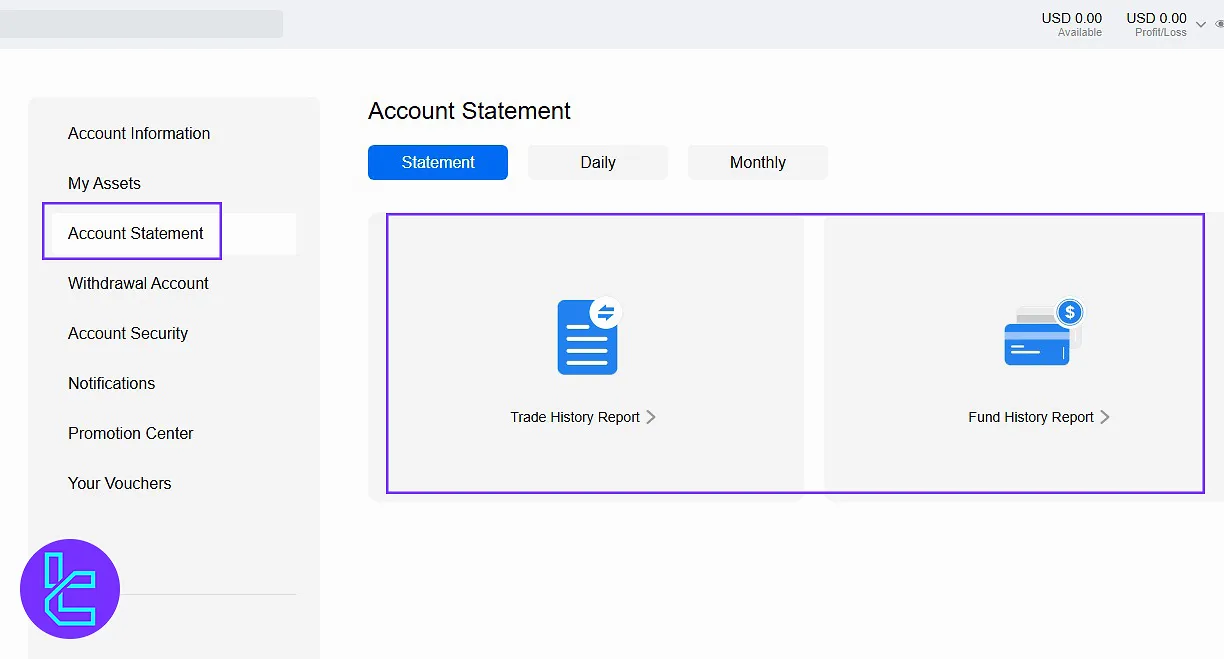Open Your Vouchers
1224x659 pixels.
click(119, 483)
